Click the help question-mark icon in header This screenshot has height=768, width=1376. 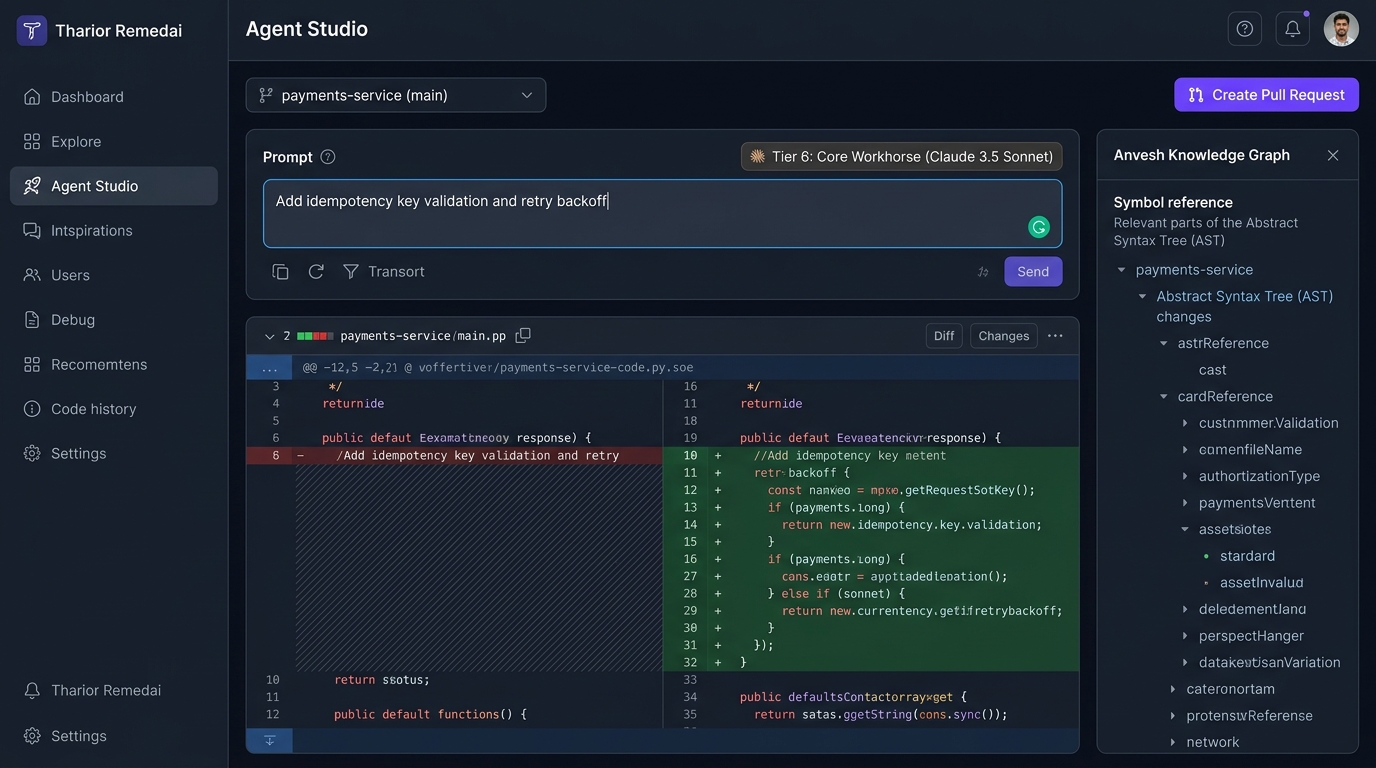[x=1245, y=29]
